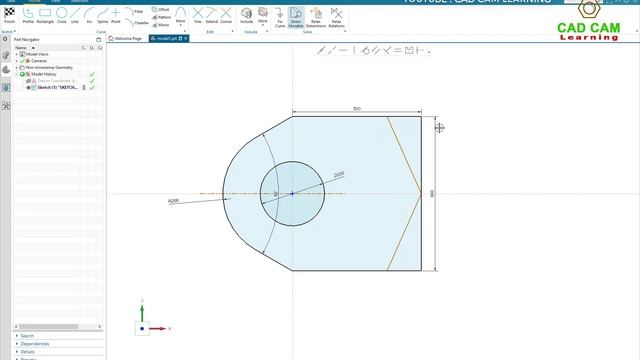Image resolution: width=640 pixels, height=360 pixels.
Task: Collapse the Model History node
Action: coord(17,74)
